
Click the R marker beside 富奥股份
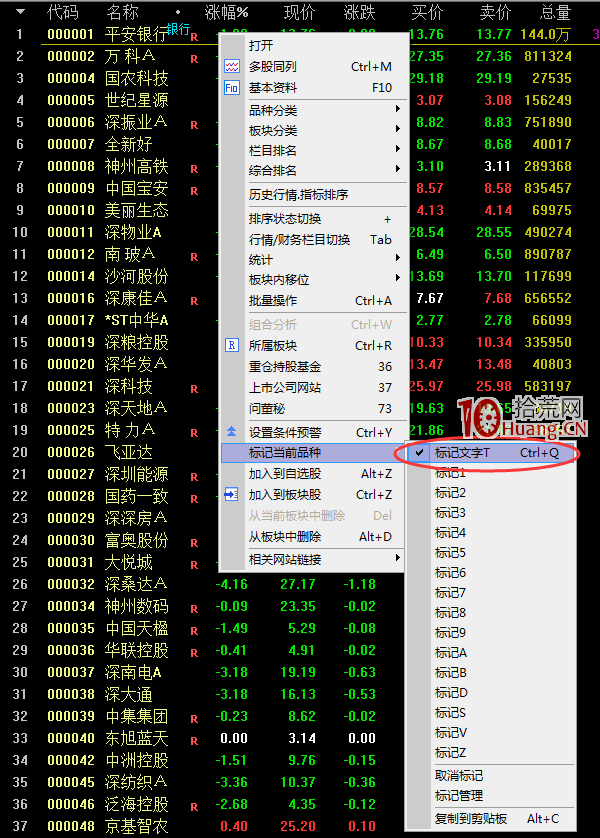(x=194, y=543)
